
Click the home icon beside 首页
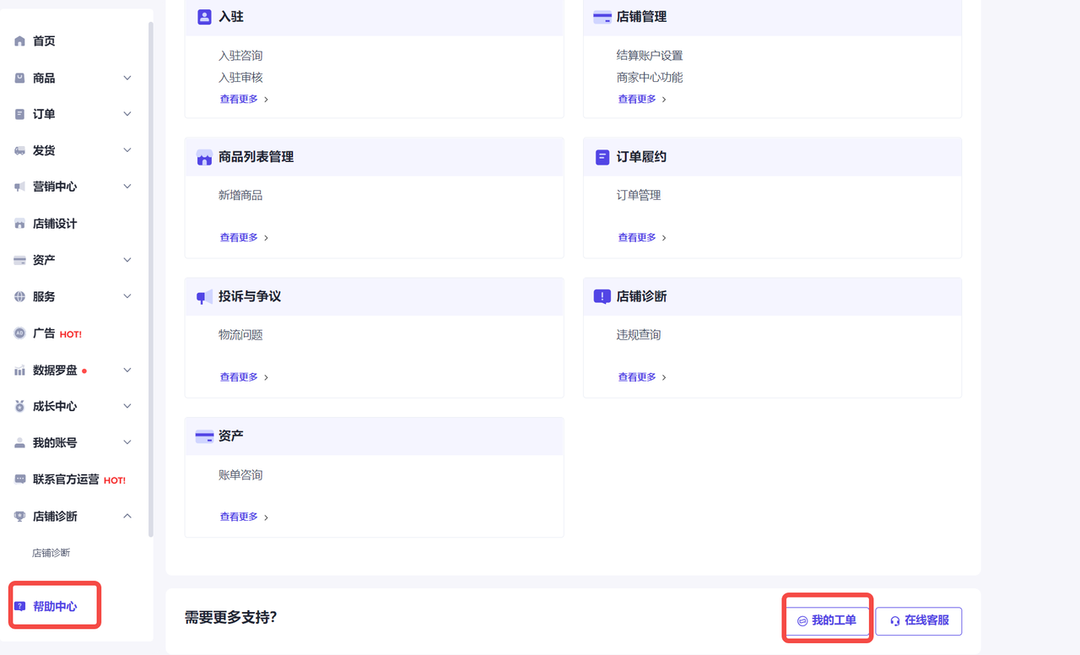pyautogui.click(x=20, y=41)
